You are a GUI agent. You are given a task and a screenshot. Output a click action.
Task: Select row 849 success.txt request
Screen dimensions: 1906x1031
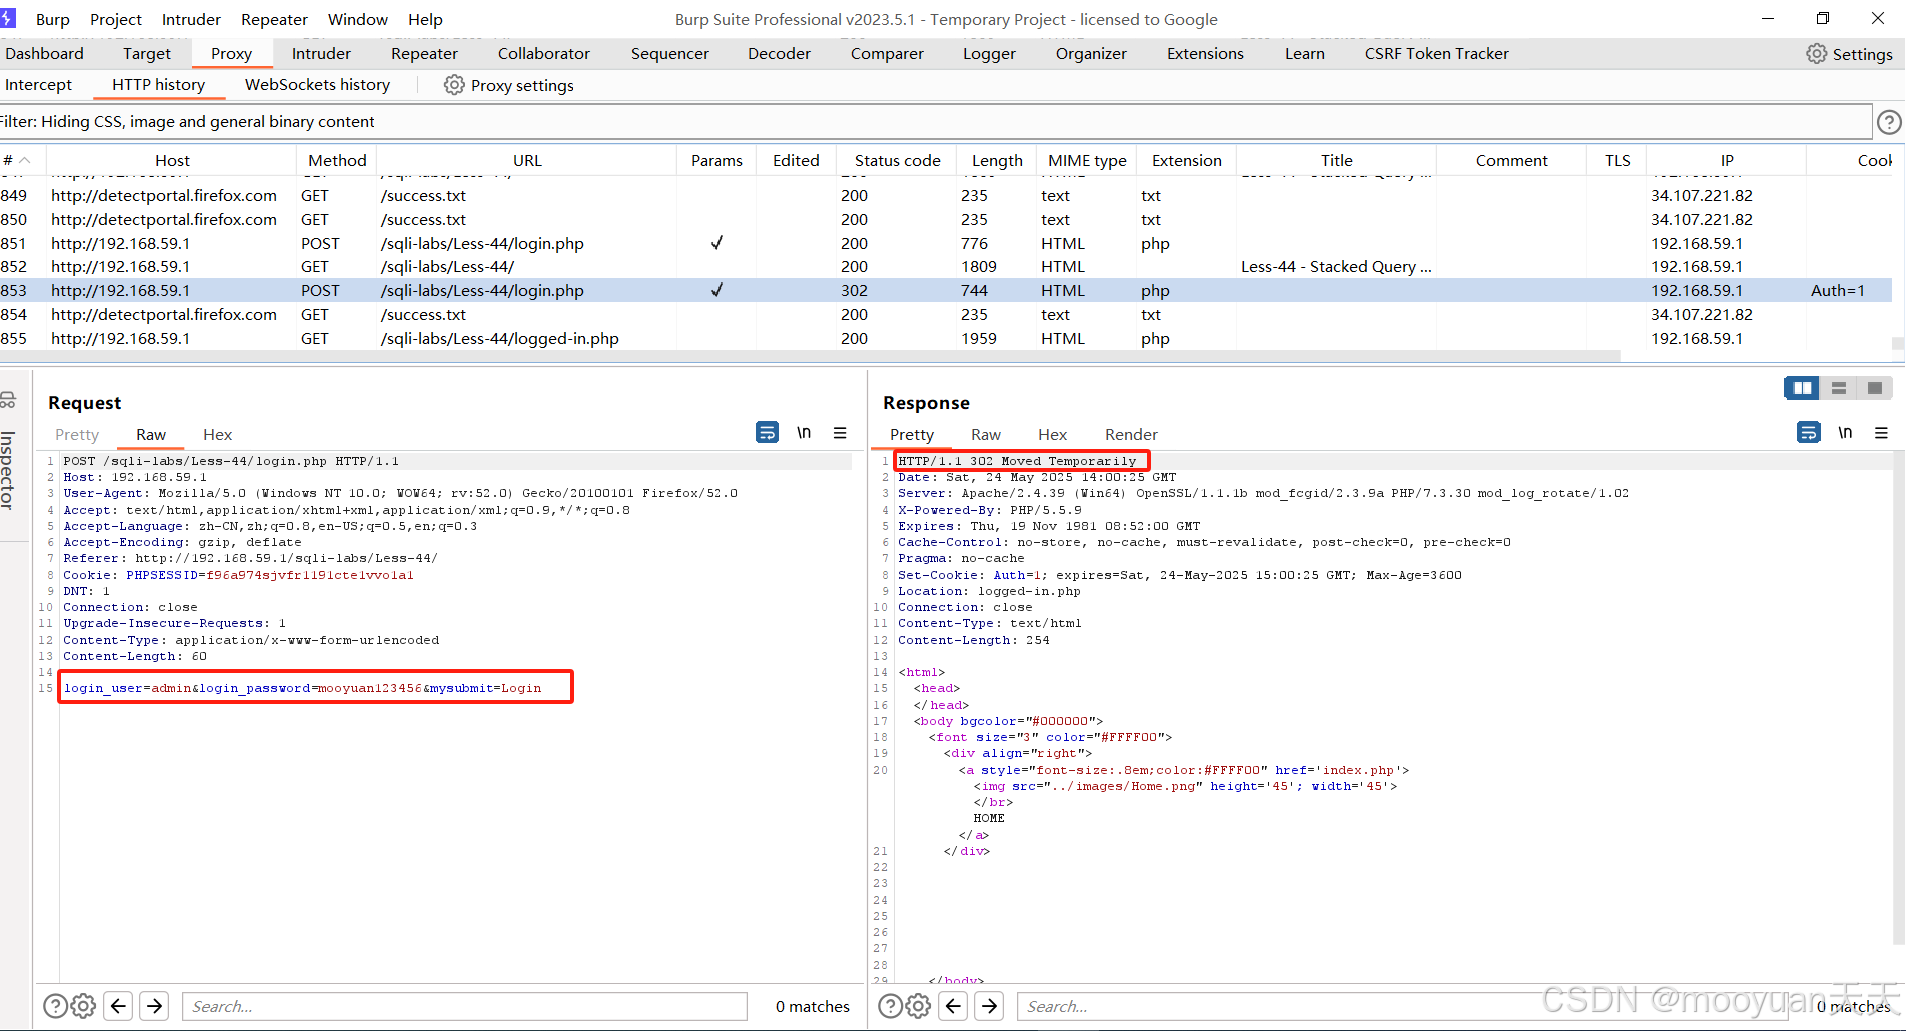point(946,196)
